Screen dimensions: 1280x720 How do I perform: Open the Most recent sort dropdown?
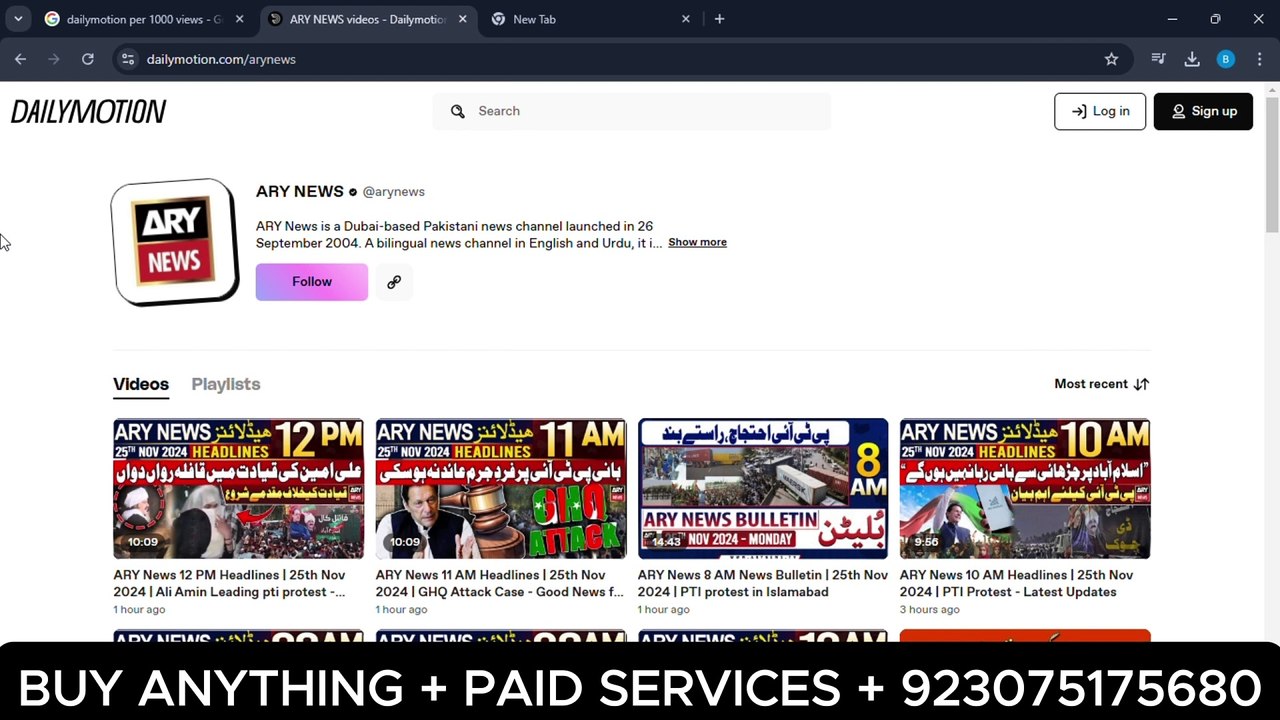point(1102,384)
